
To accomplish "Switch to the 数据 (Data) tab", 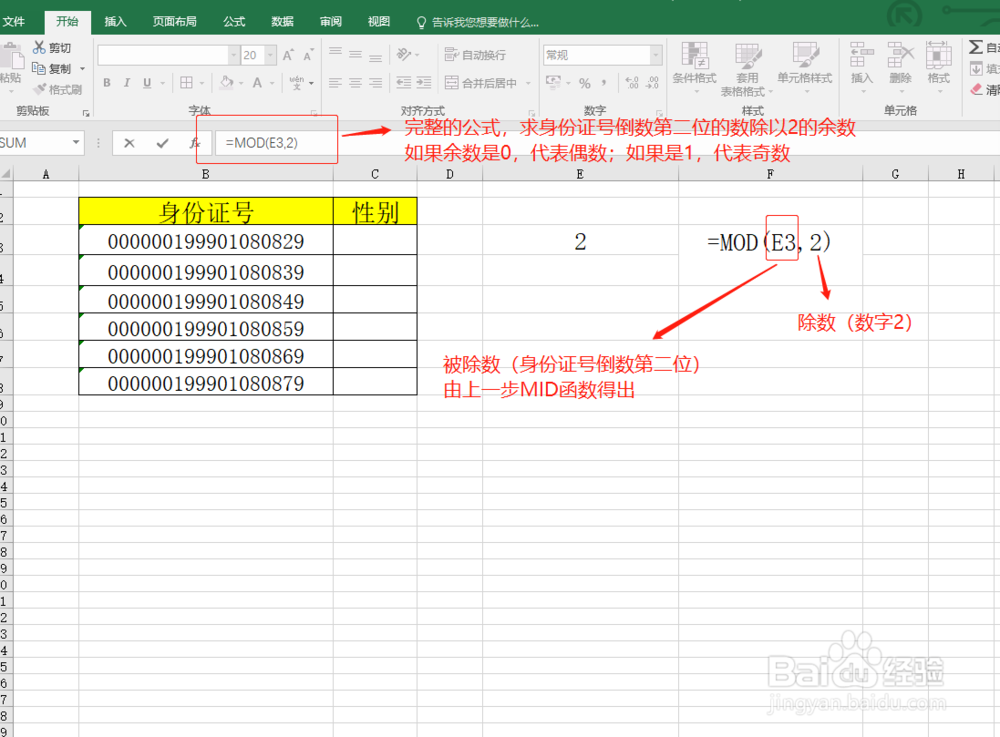I will (283, 22).
